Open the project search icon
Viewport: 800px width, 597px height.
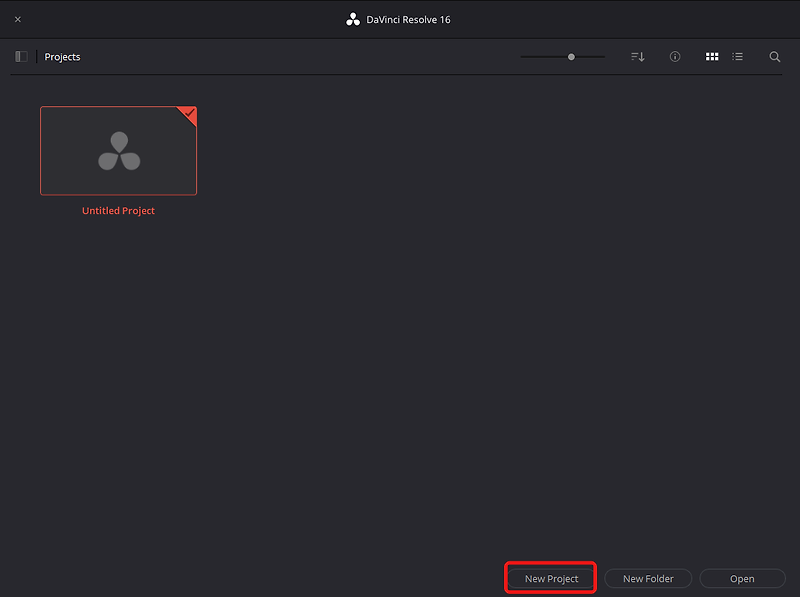[x=774, y=57]
